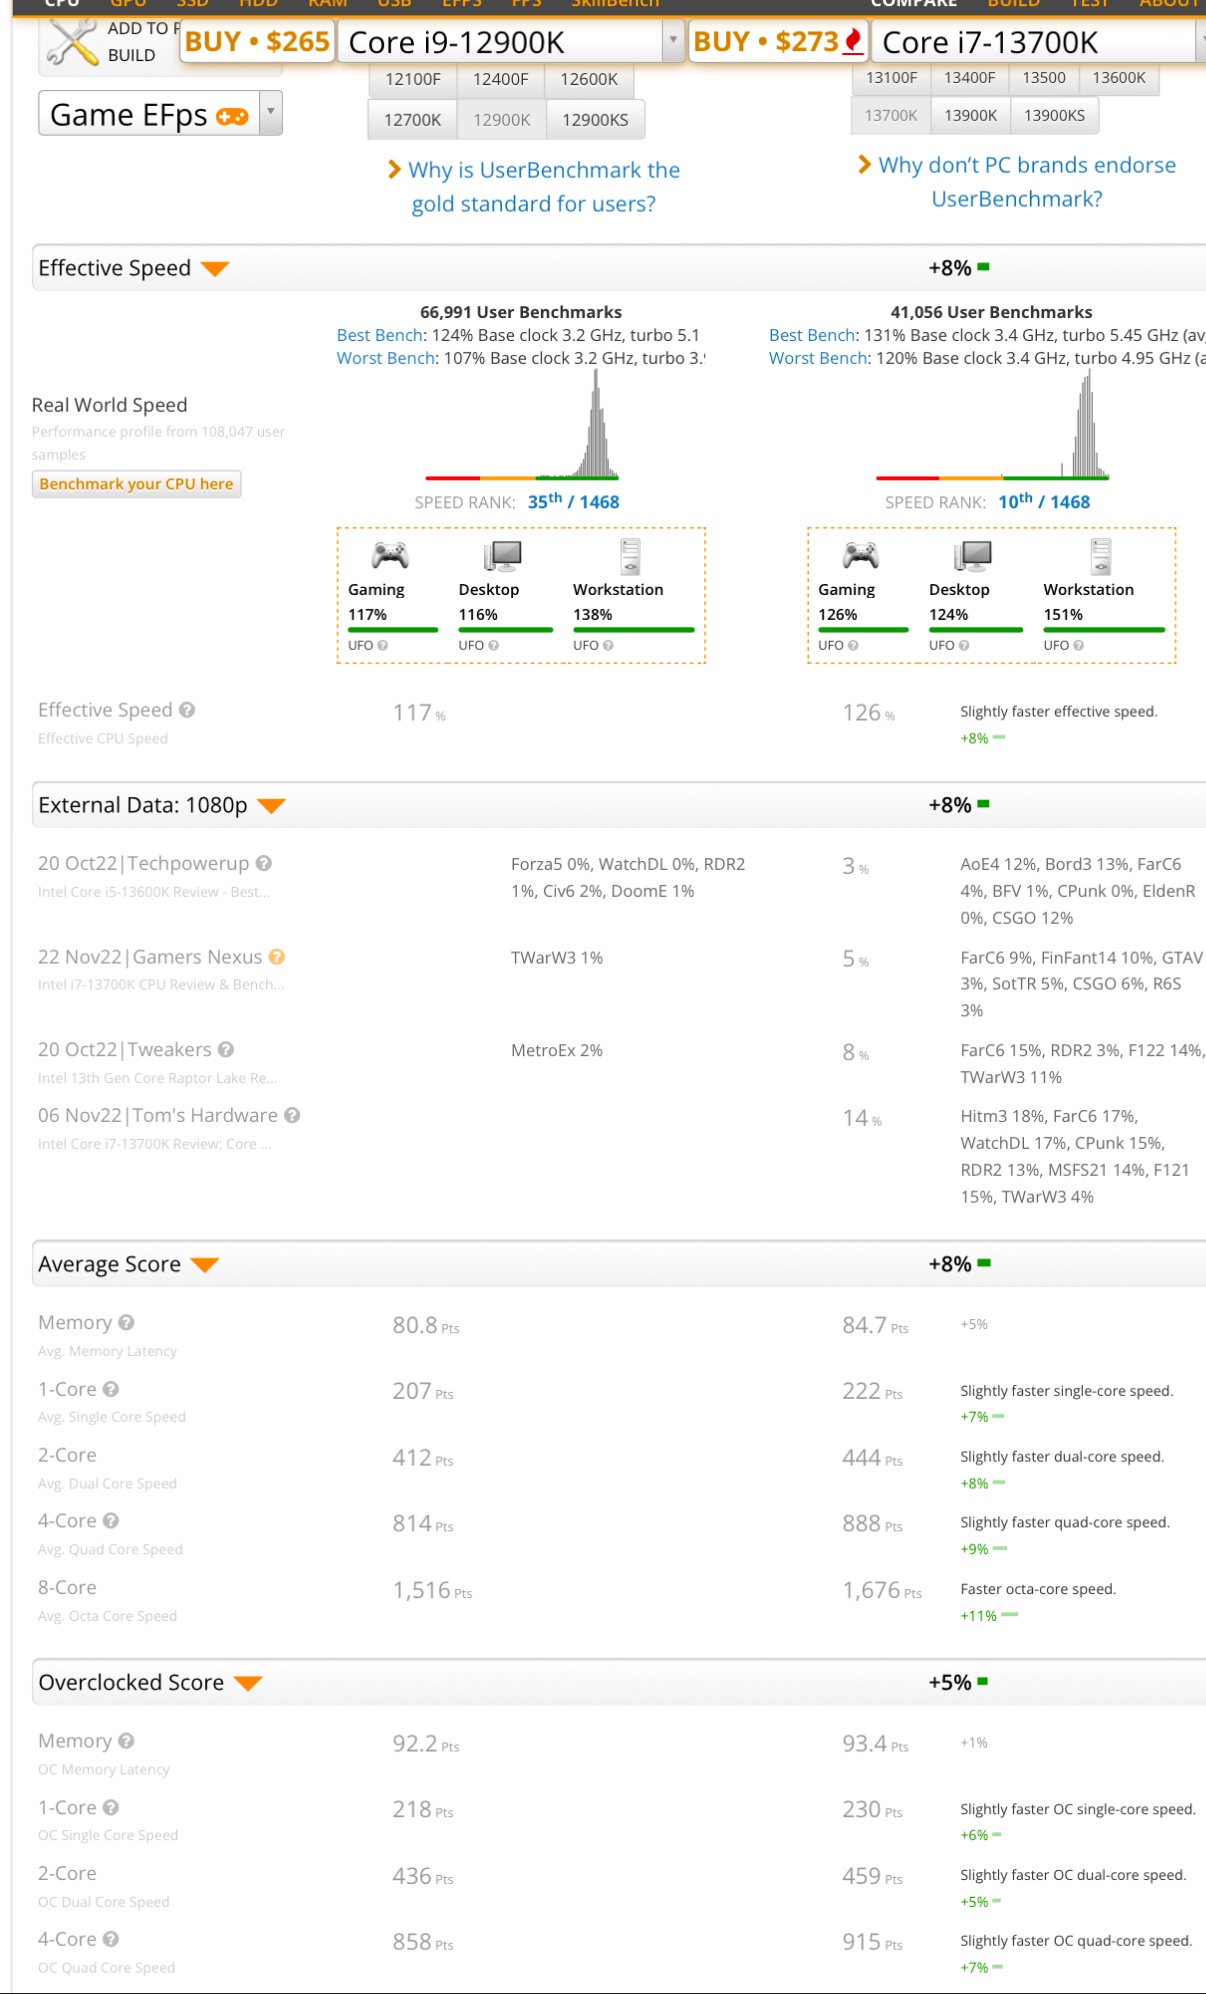Image resolution: width=1206 pixels, height=1994 pixels.
Task: Select the 13600K processor tab
Action: point(1119,78)
